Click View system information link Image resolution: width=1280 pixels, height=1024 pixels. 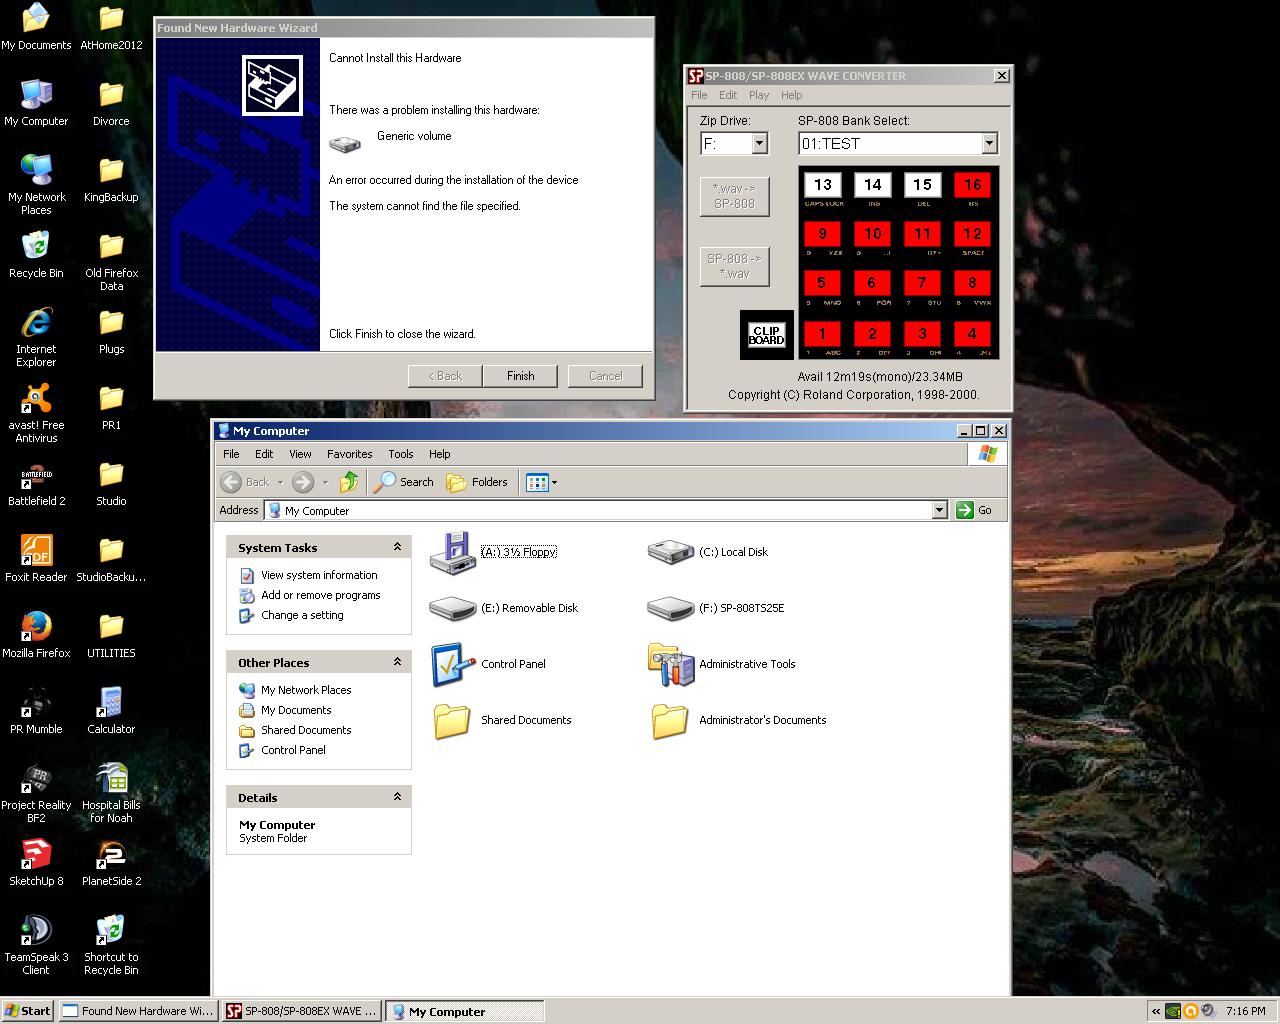tap(319, 575)
